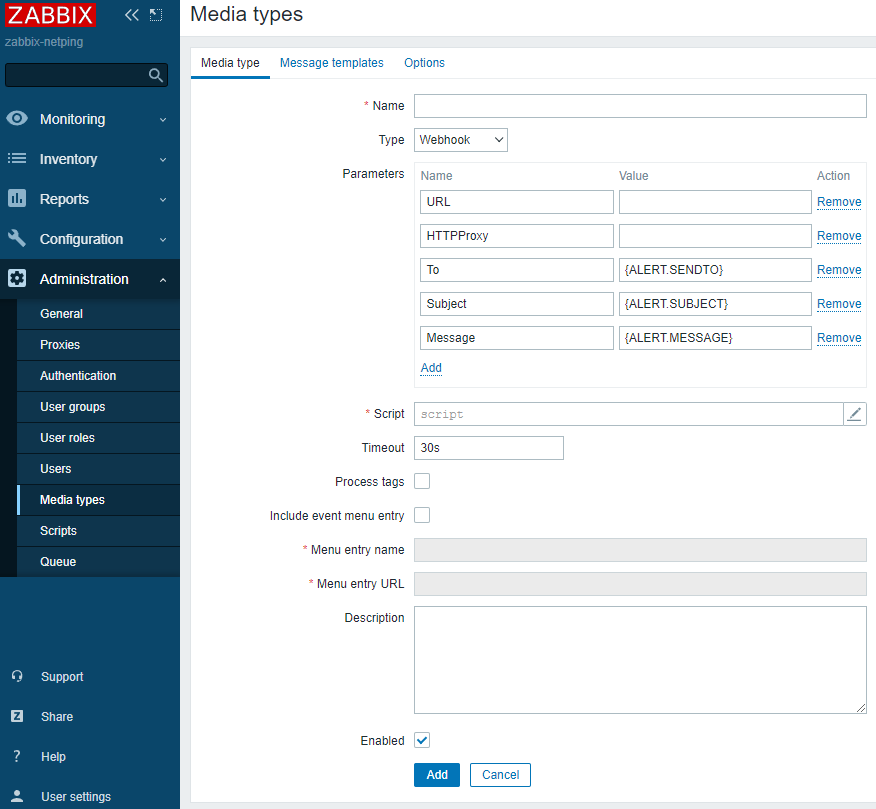Collapse the sidebar with double-chevron icon
The height and width of the screenshot is (809, 876).
(131, 15)
